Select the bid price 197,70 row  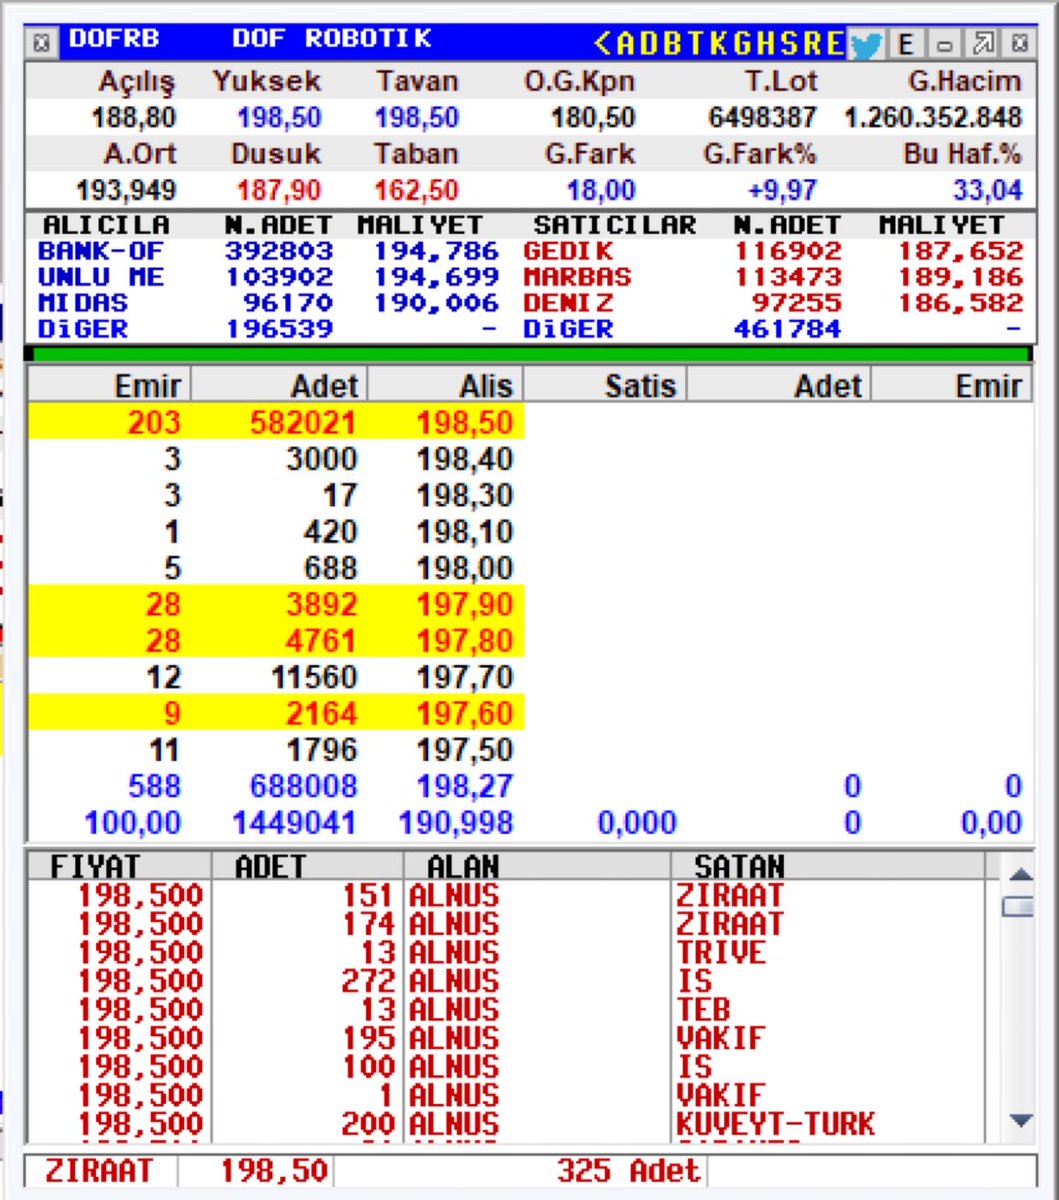[x=276, y=677]
